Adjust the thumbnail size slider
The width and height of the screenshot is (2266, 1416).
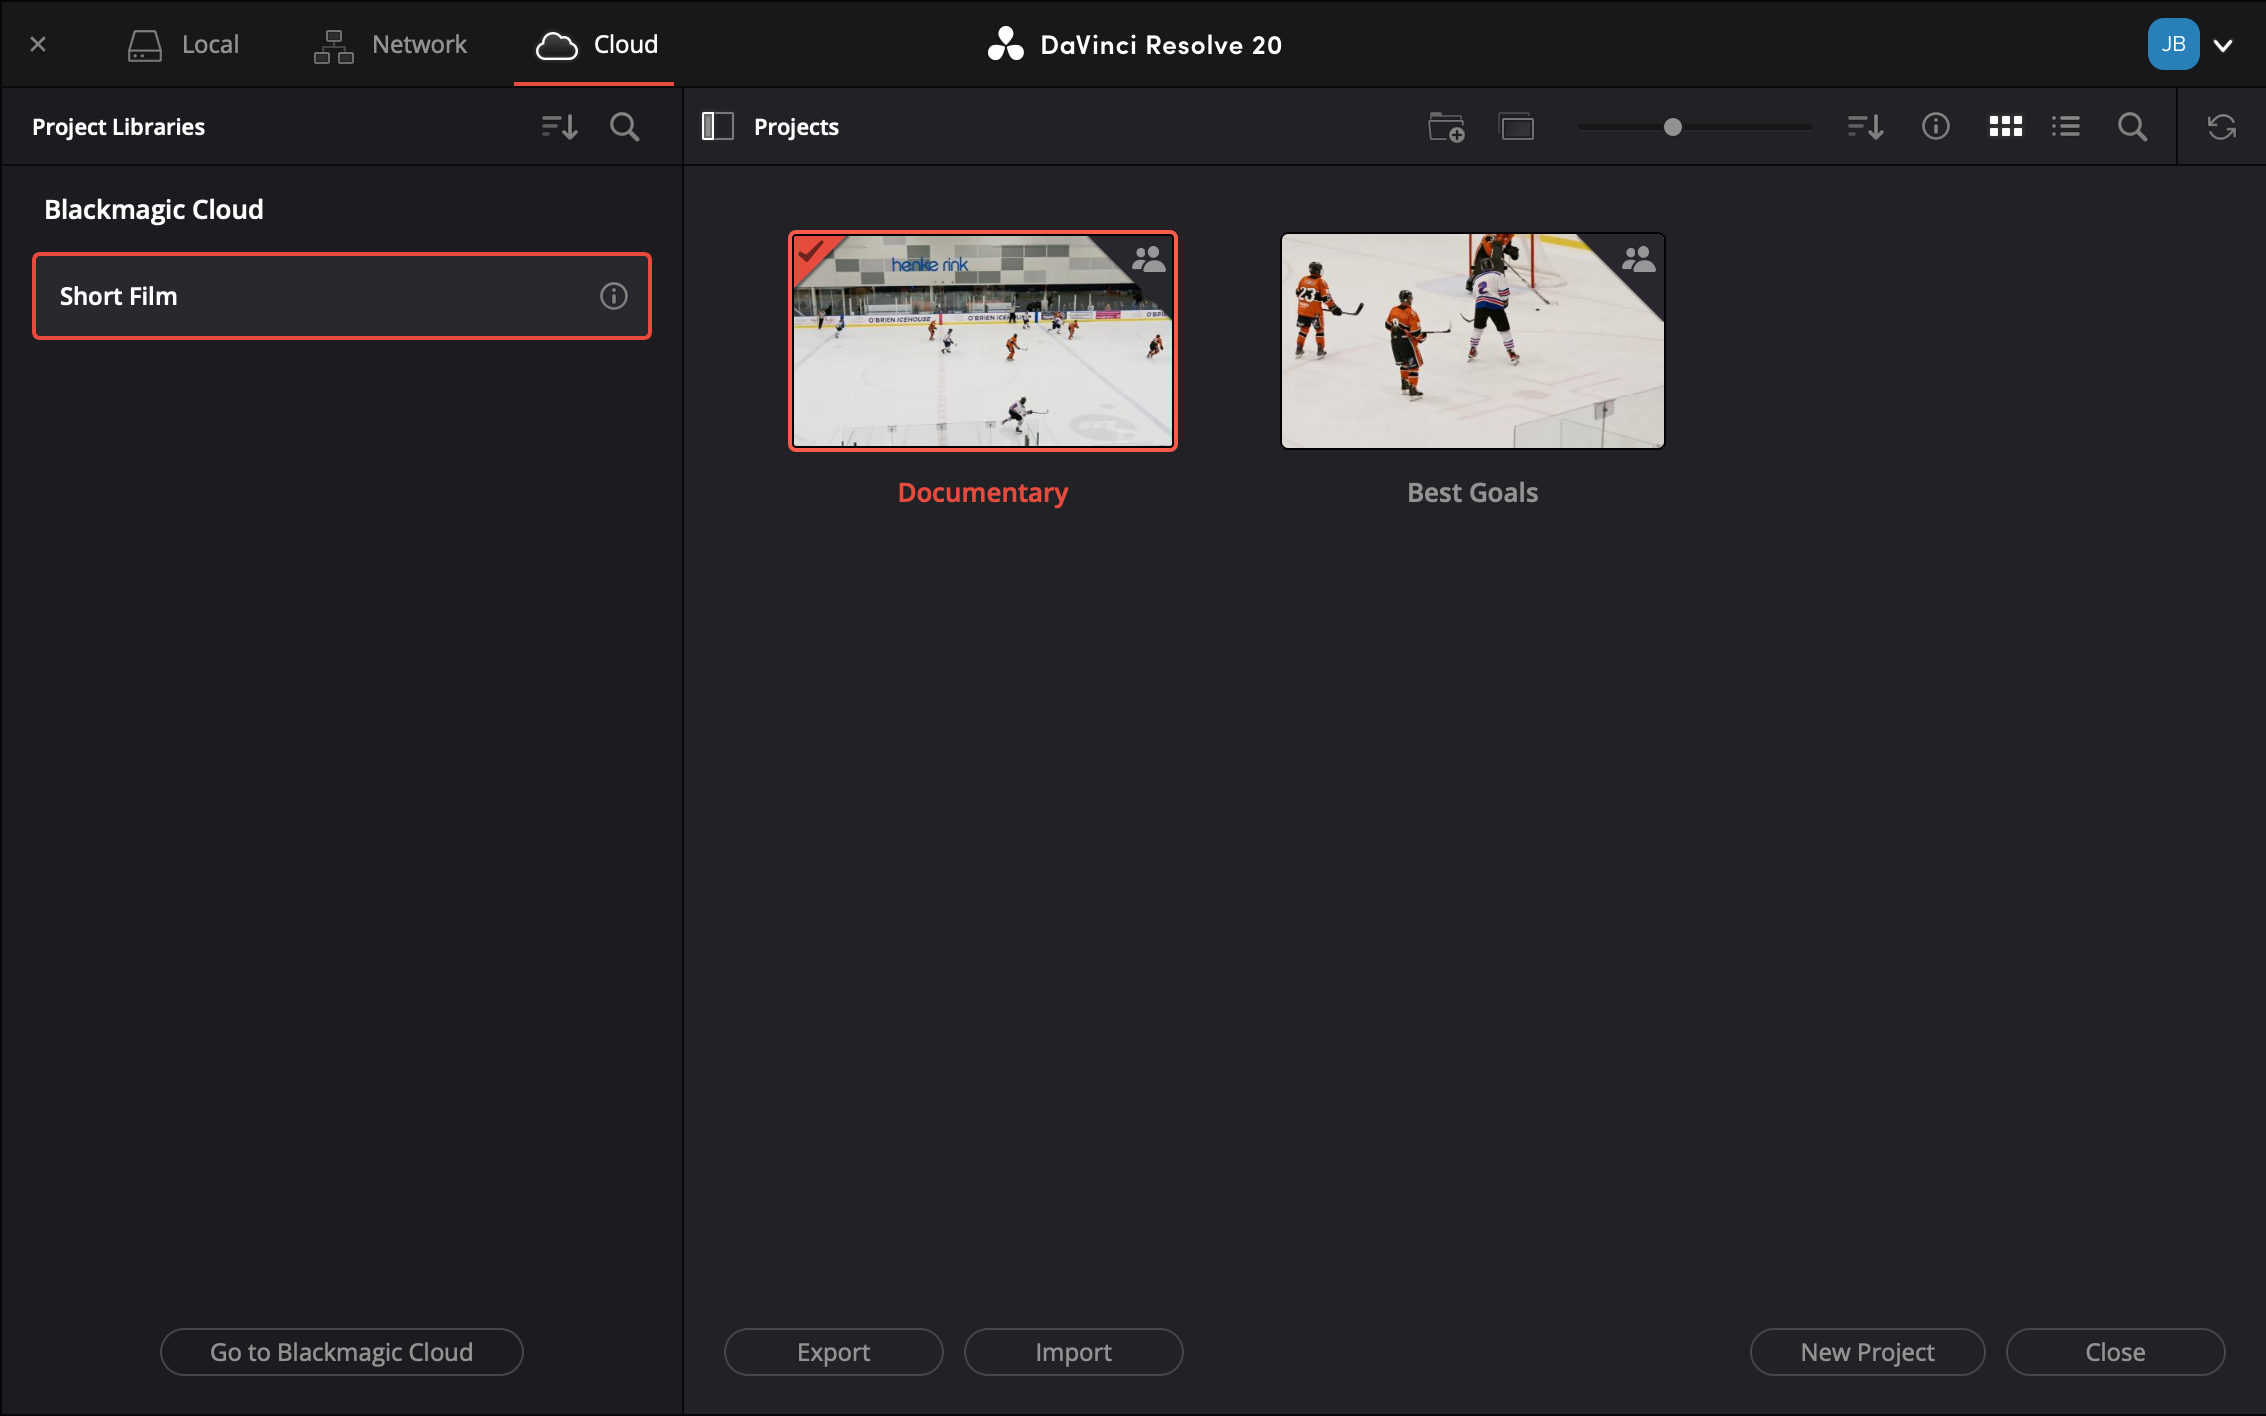1671,127
